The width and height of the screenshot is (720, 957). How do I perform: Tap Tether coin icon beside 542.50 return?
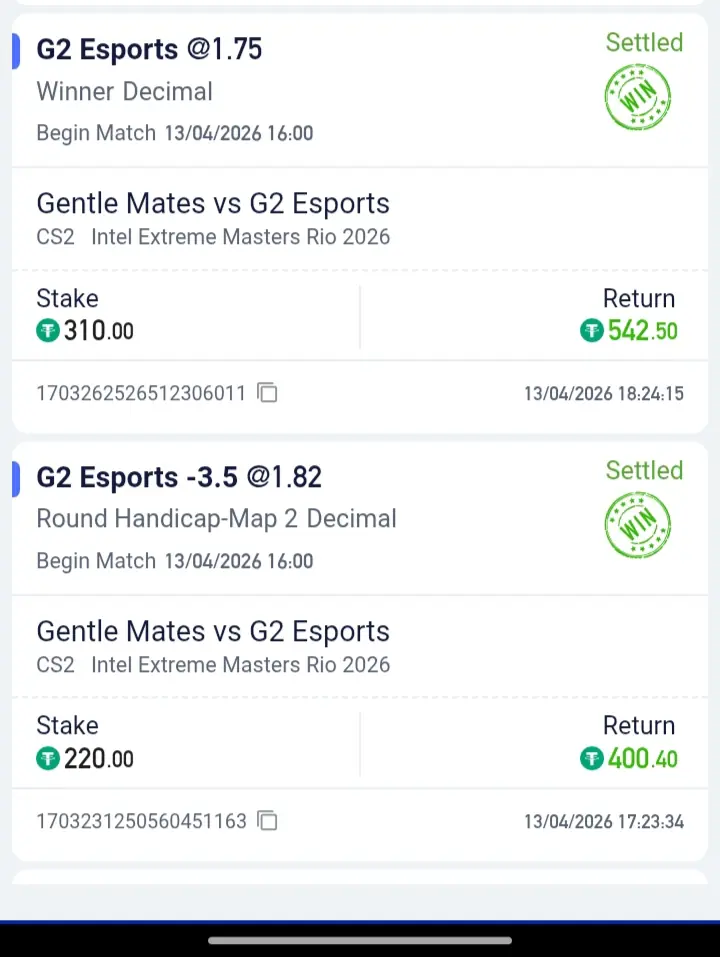click(592, 331)
